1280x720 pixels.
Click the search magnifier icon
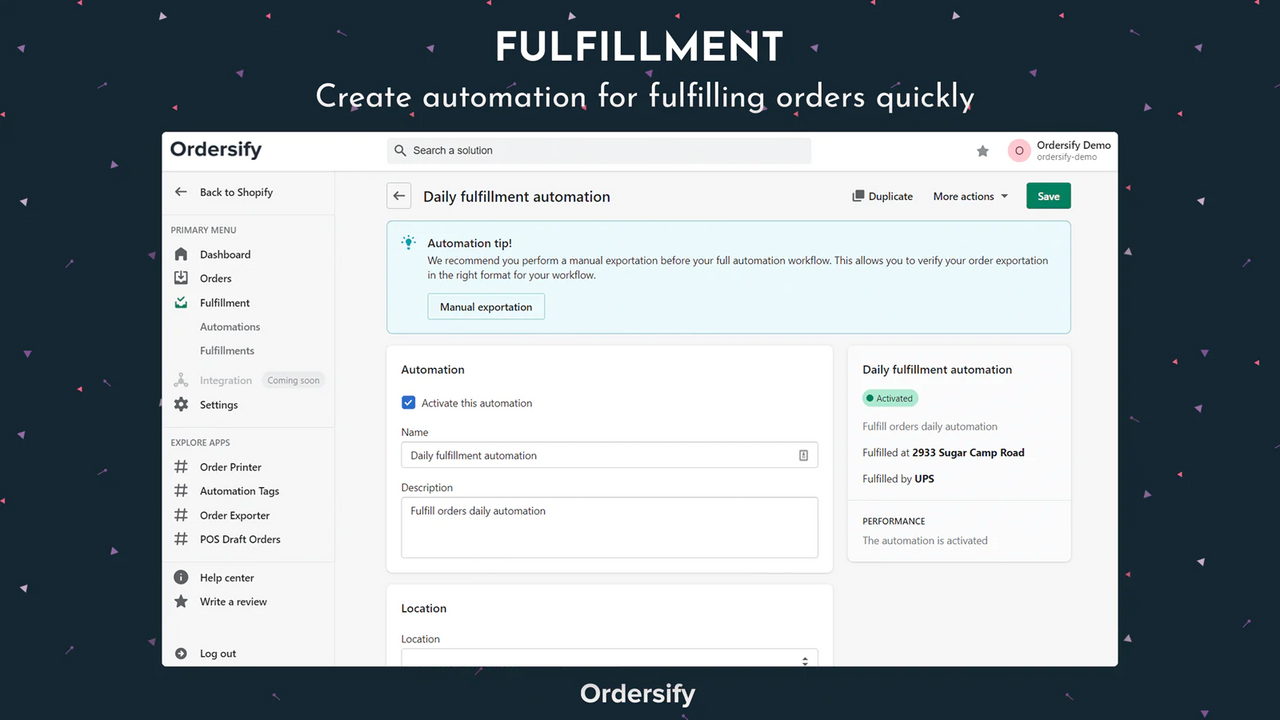401,150
